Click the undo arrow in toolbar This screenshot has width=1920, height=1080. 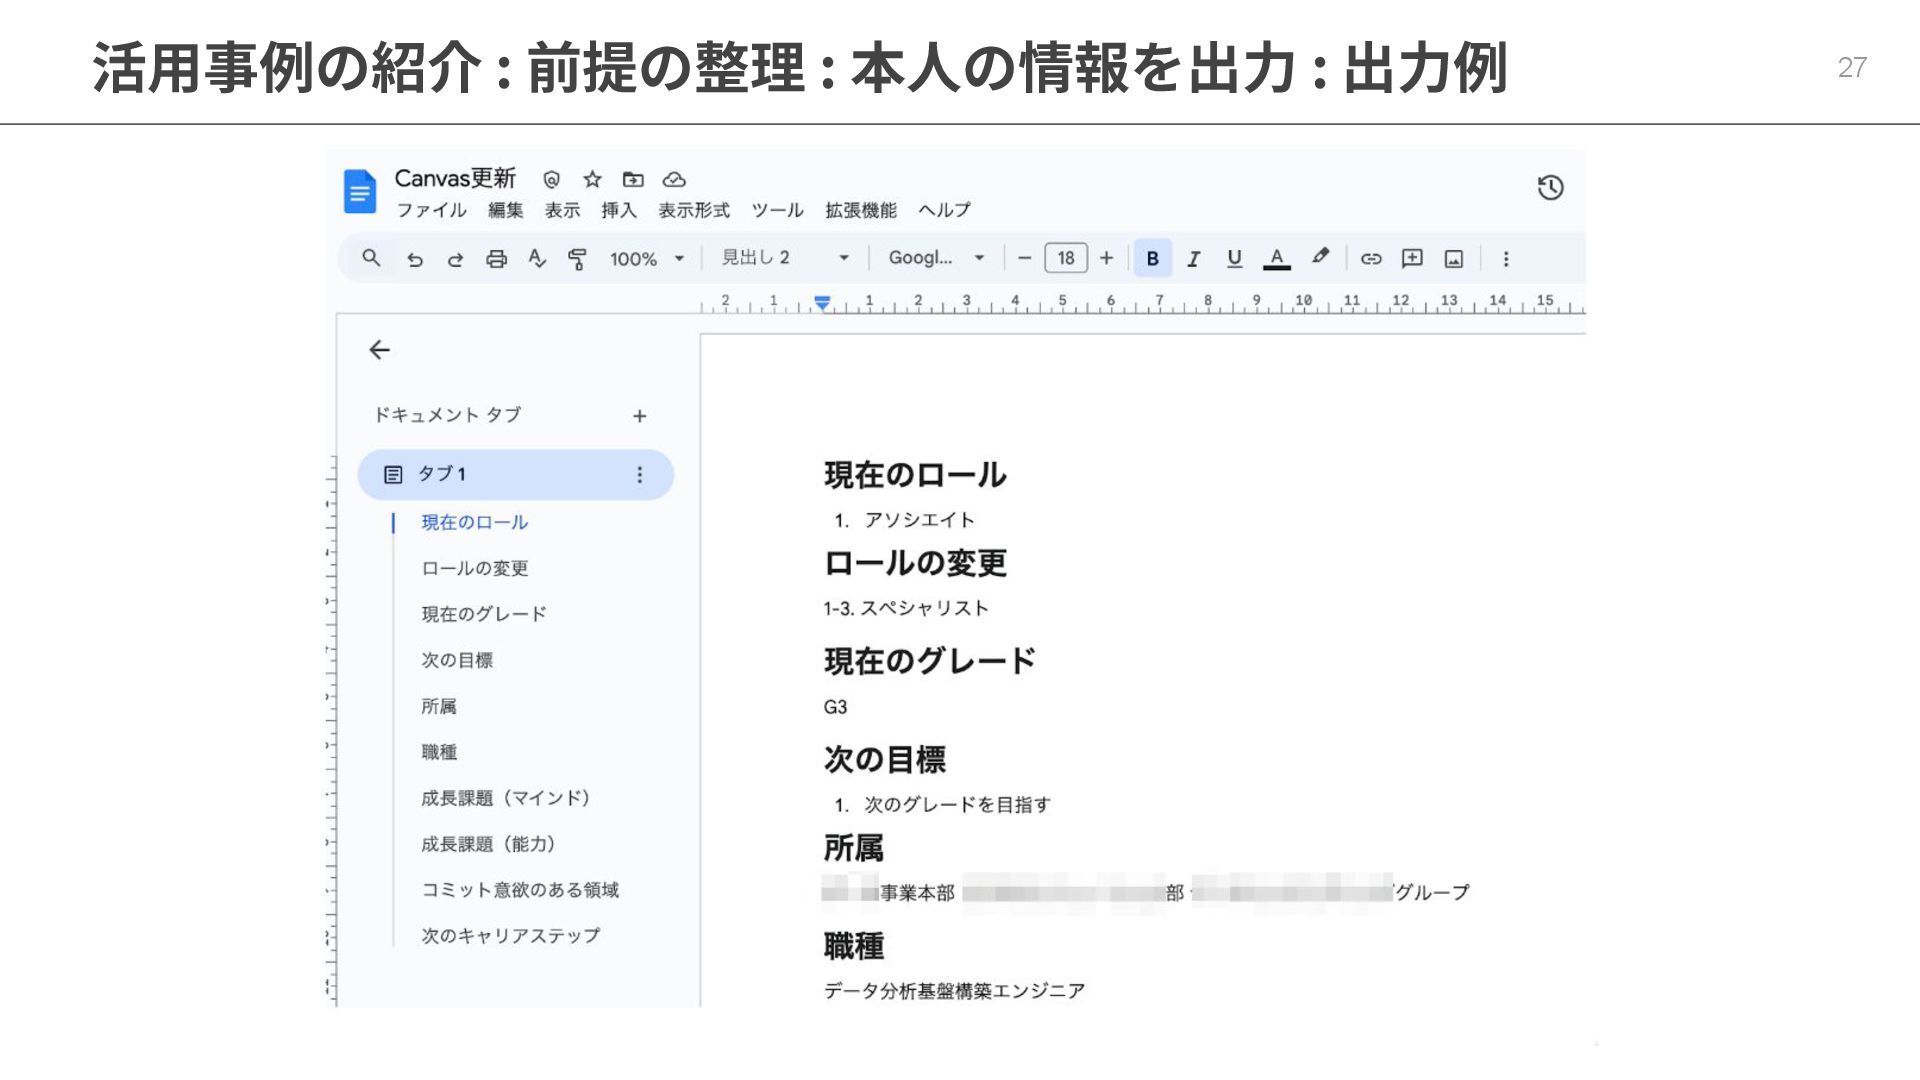pos(415,259)
